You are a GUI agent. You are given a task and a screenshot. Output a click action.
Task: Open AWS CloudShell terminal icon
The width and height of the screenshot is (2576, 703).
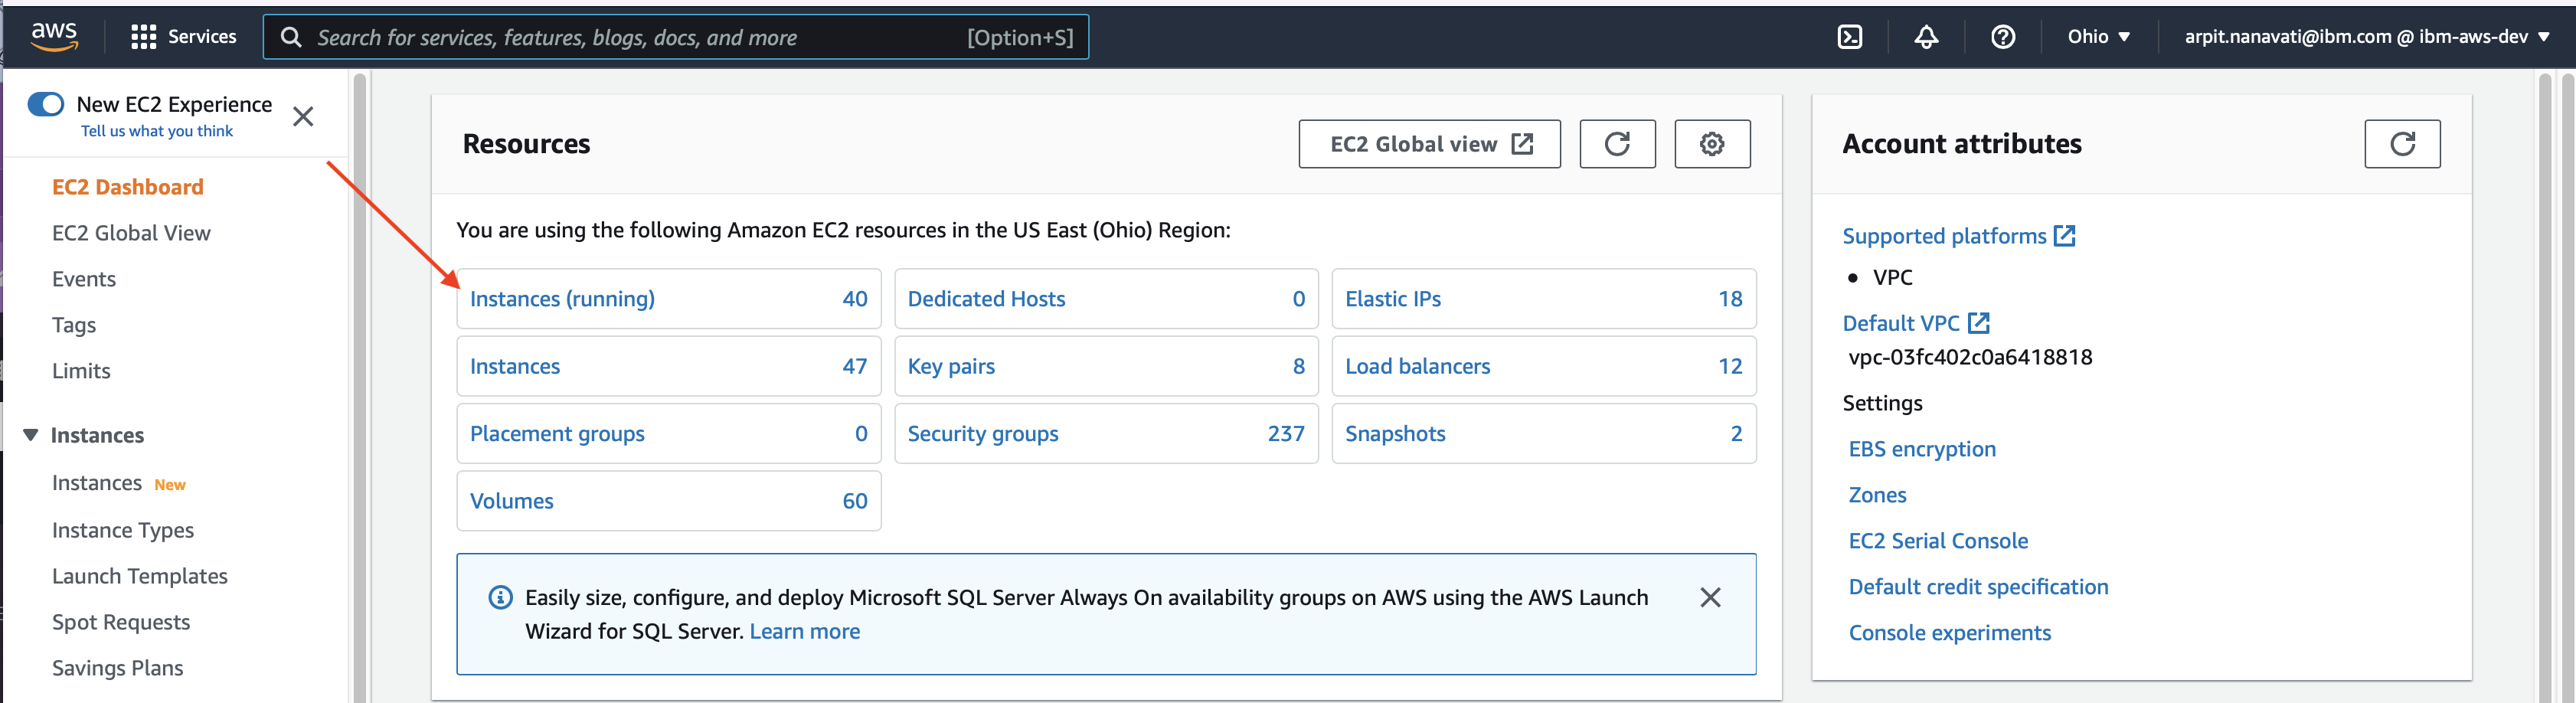pyautogui.click(x=1849, y=37)
